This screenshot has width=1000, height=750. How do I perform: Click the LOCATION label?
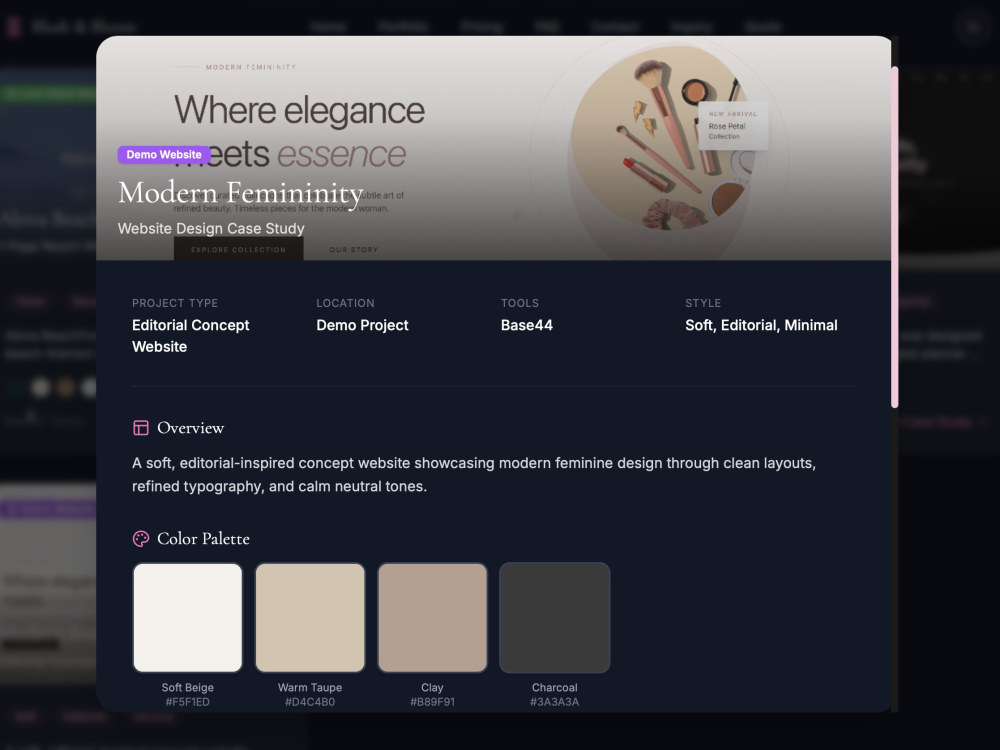(346, 303)
